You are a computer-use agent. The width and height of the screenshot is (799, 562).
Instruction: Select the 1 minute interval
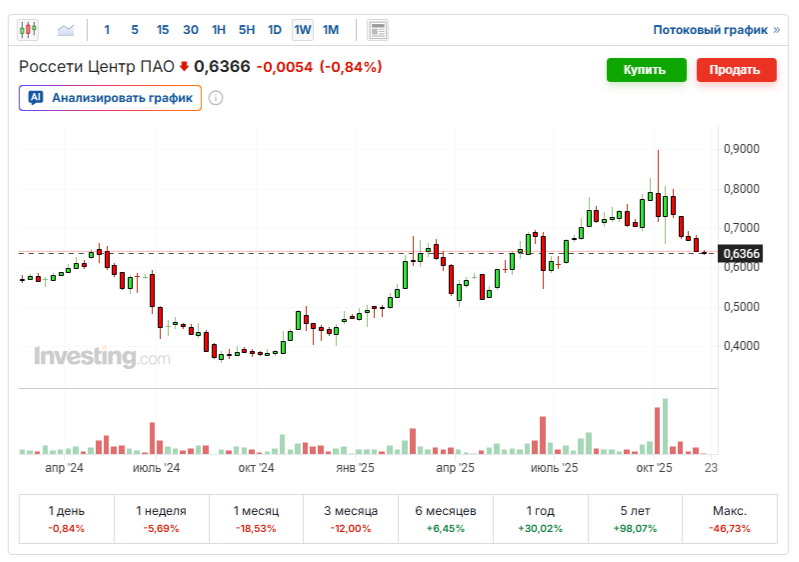click(107, 30)
